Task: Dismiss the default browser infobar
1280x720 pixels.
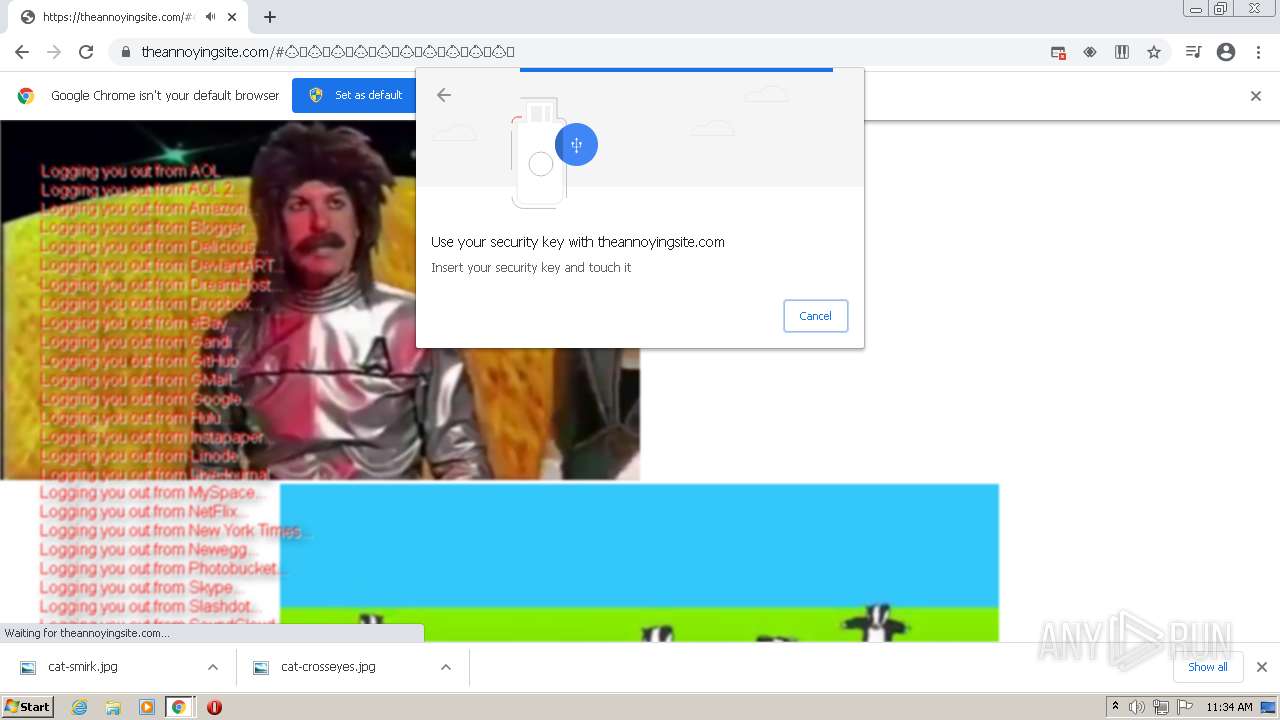Action: [1256, 96]
